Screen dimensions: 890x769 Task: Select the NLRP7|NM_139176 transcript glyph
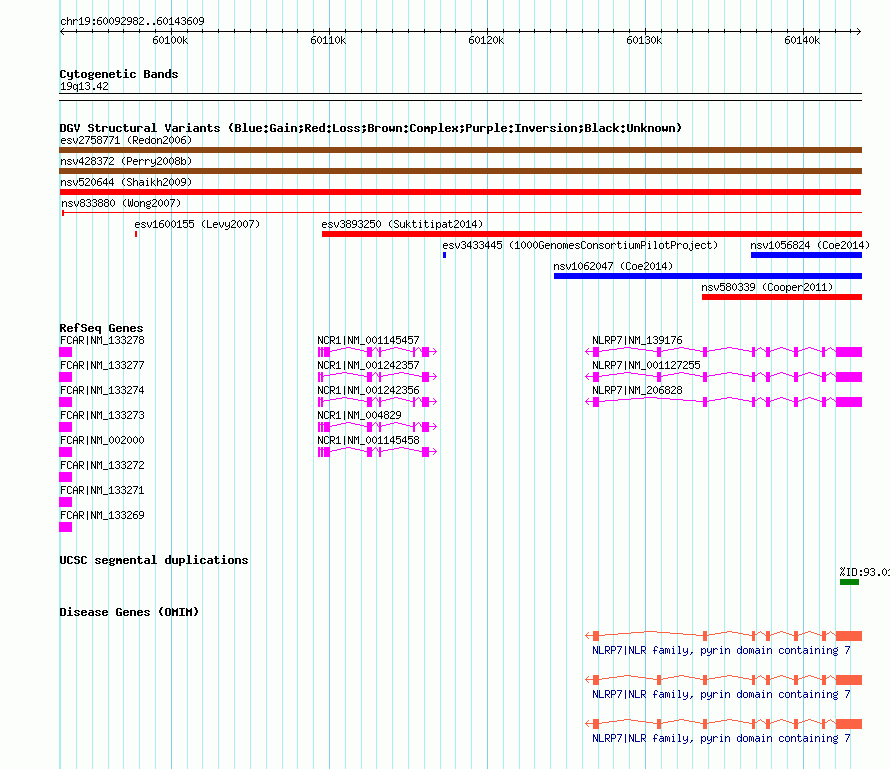tap(724, 352)
